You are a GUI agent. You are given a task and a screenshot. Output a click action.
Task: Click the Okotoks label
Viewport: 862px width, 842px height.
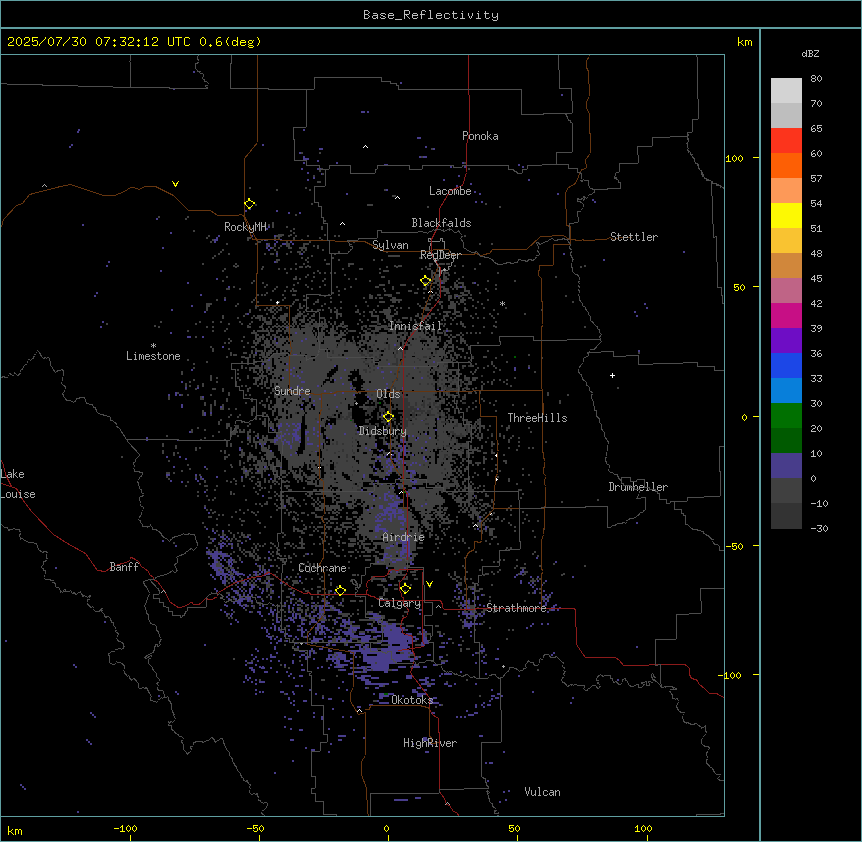[x=412, y=700]
